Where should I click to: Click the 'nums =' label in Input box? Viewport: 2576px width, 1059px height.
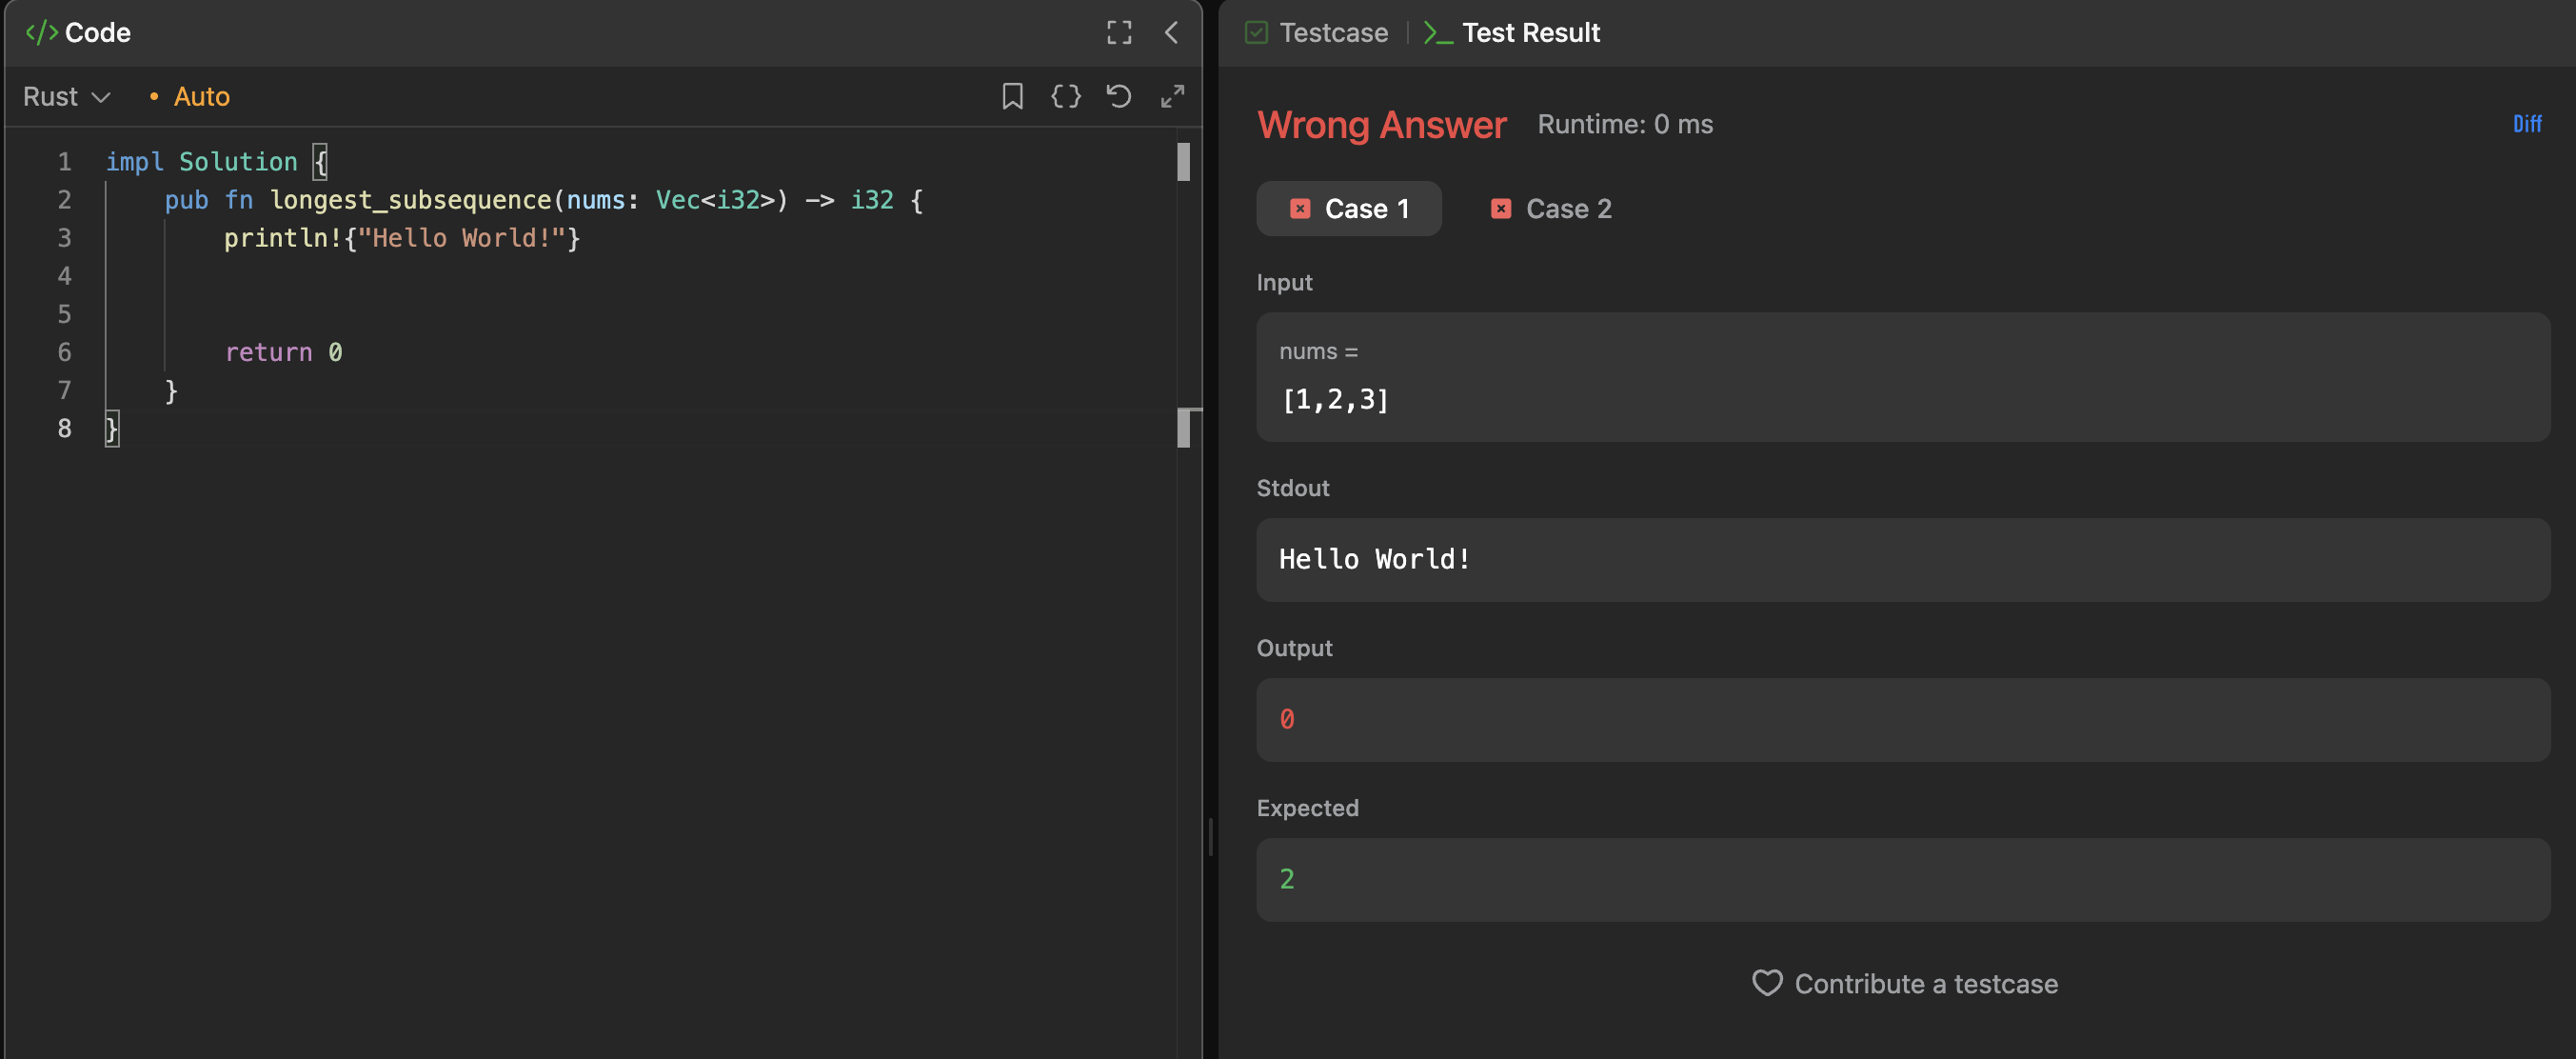1318,351
